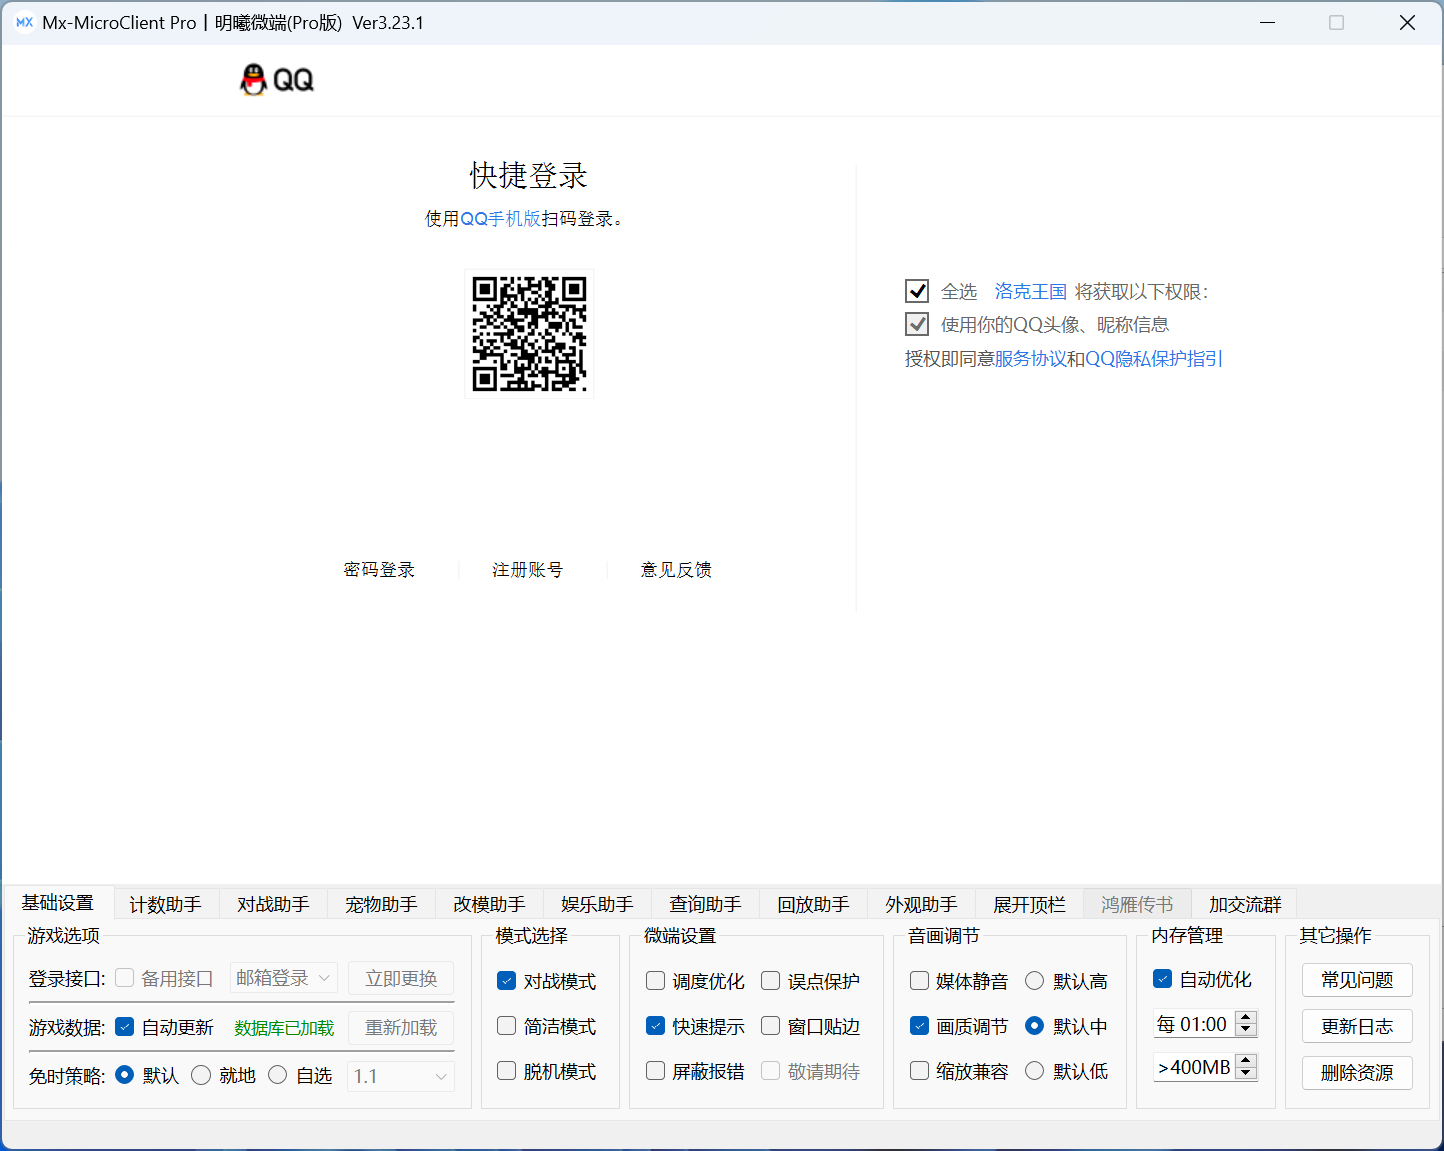Increase the 每01:00 memory timer stepper
The height and width of the screenshot is (1151, 1444).
pos(1246,1018)
